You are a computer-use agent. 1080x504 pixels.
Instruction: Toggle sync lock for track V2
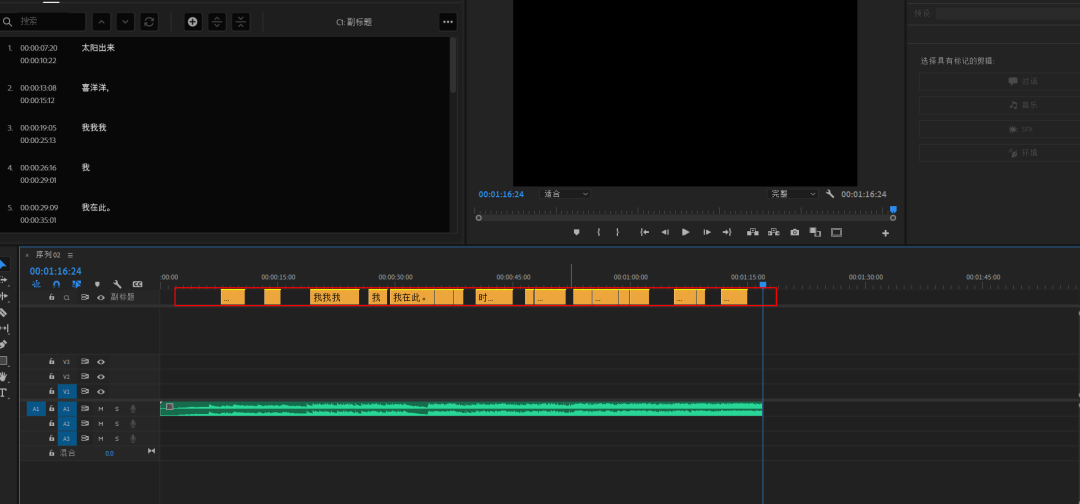pos(85,377)
